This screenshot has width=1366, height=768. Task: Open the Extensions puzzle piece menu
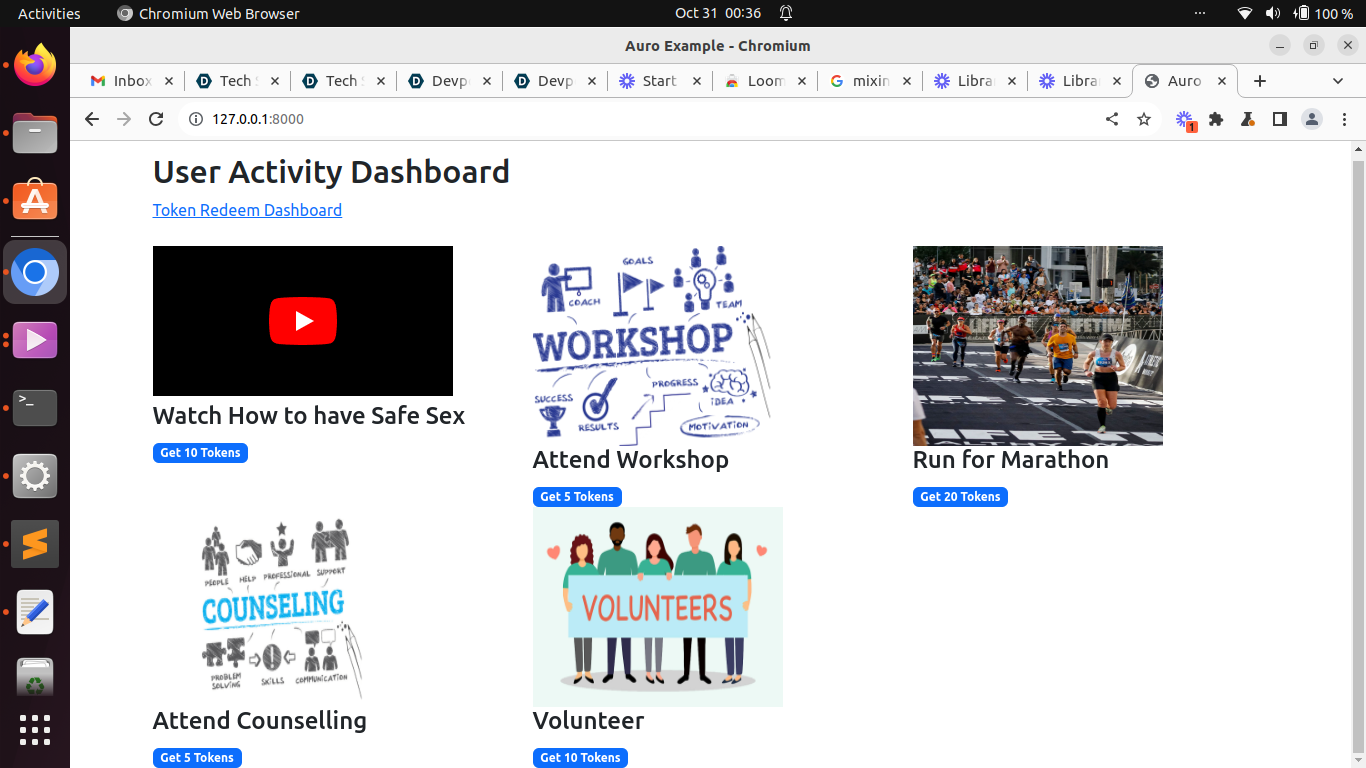1216,119
